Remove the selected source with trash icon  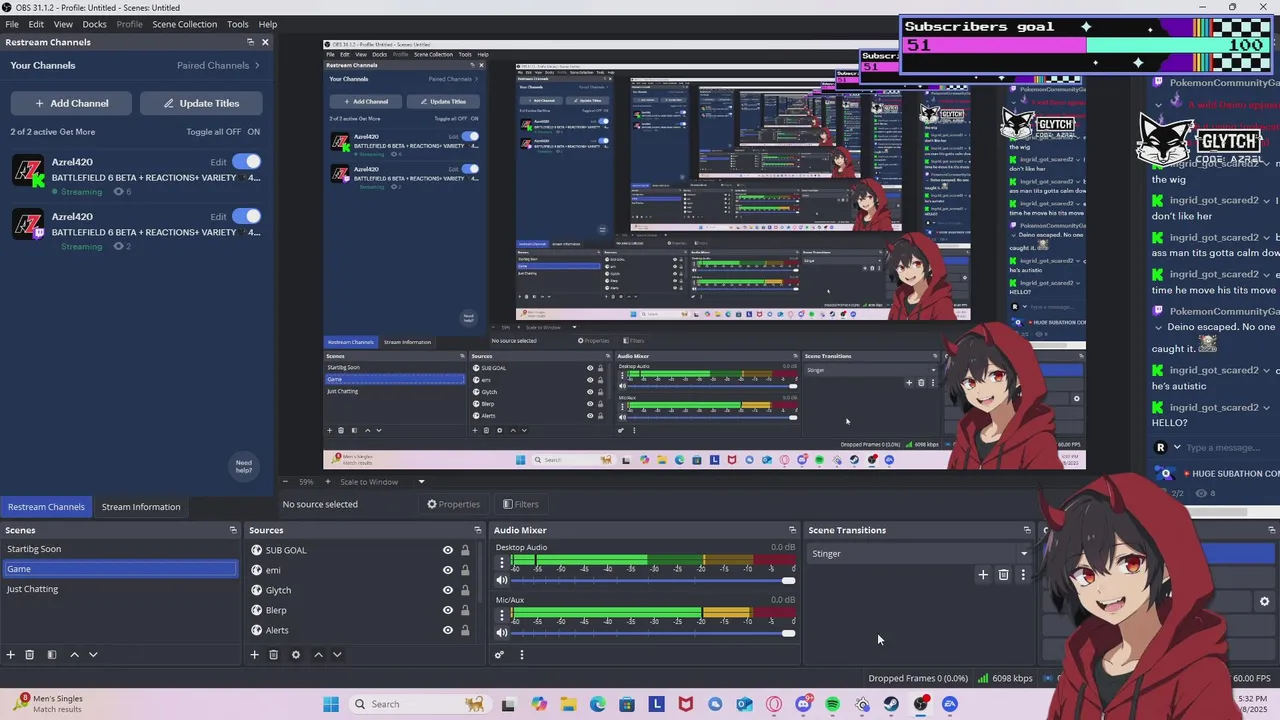(x=273, y=655)
